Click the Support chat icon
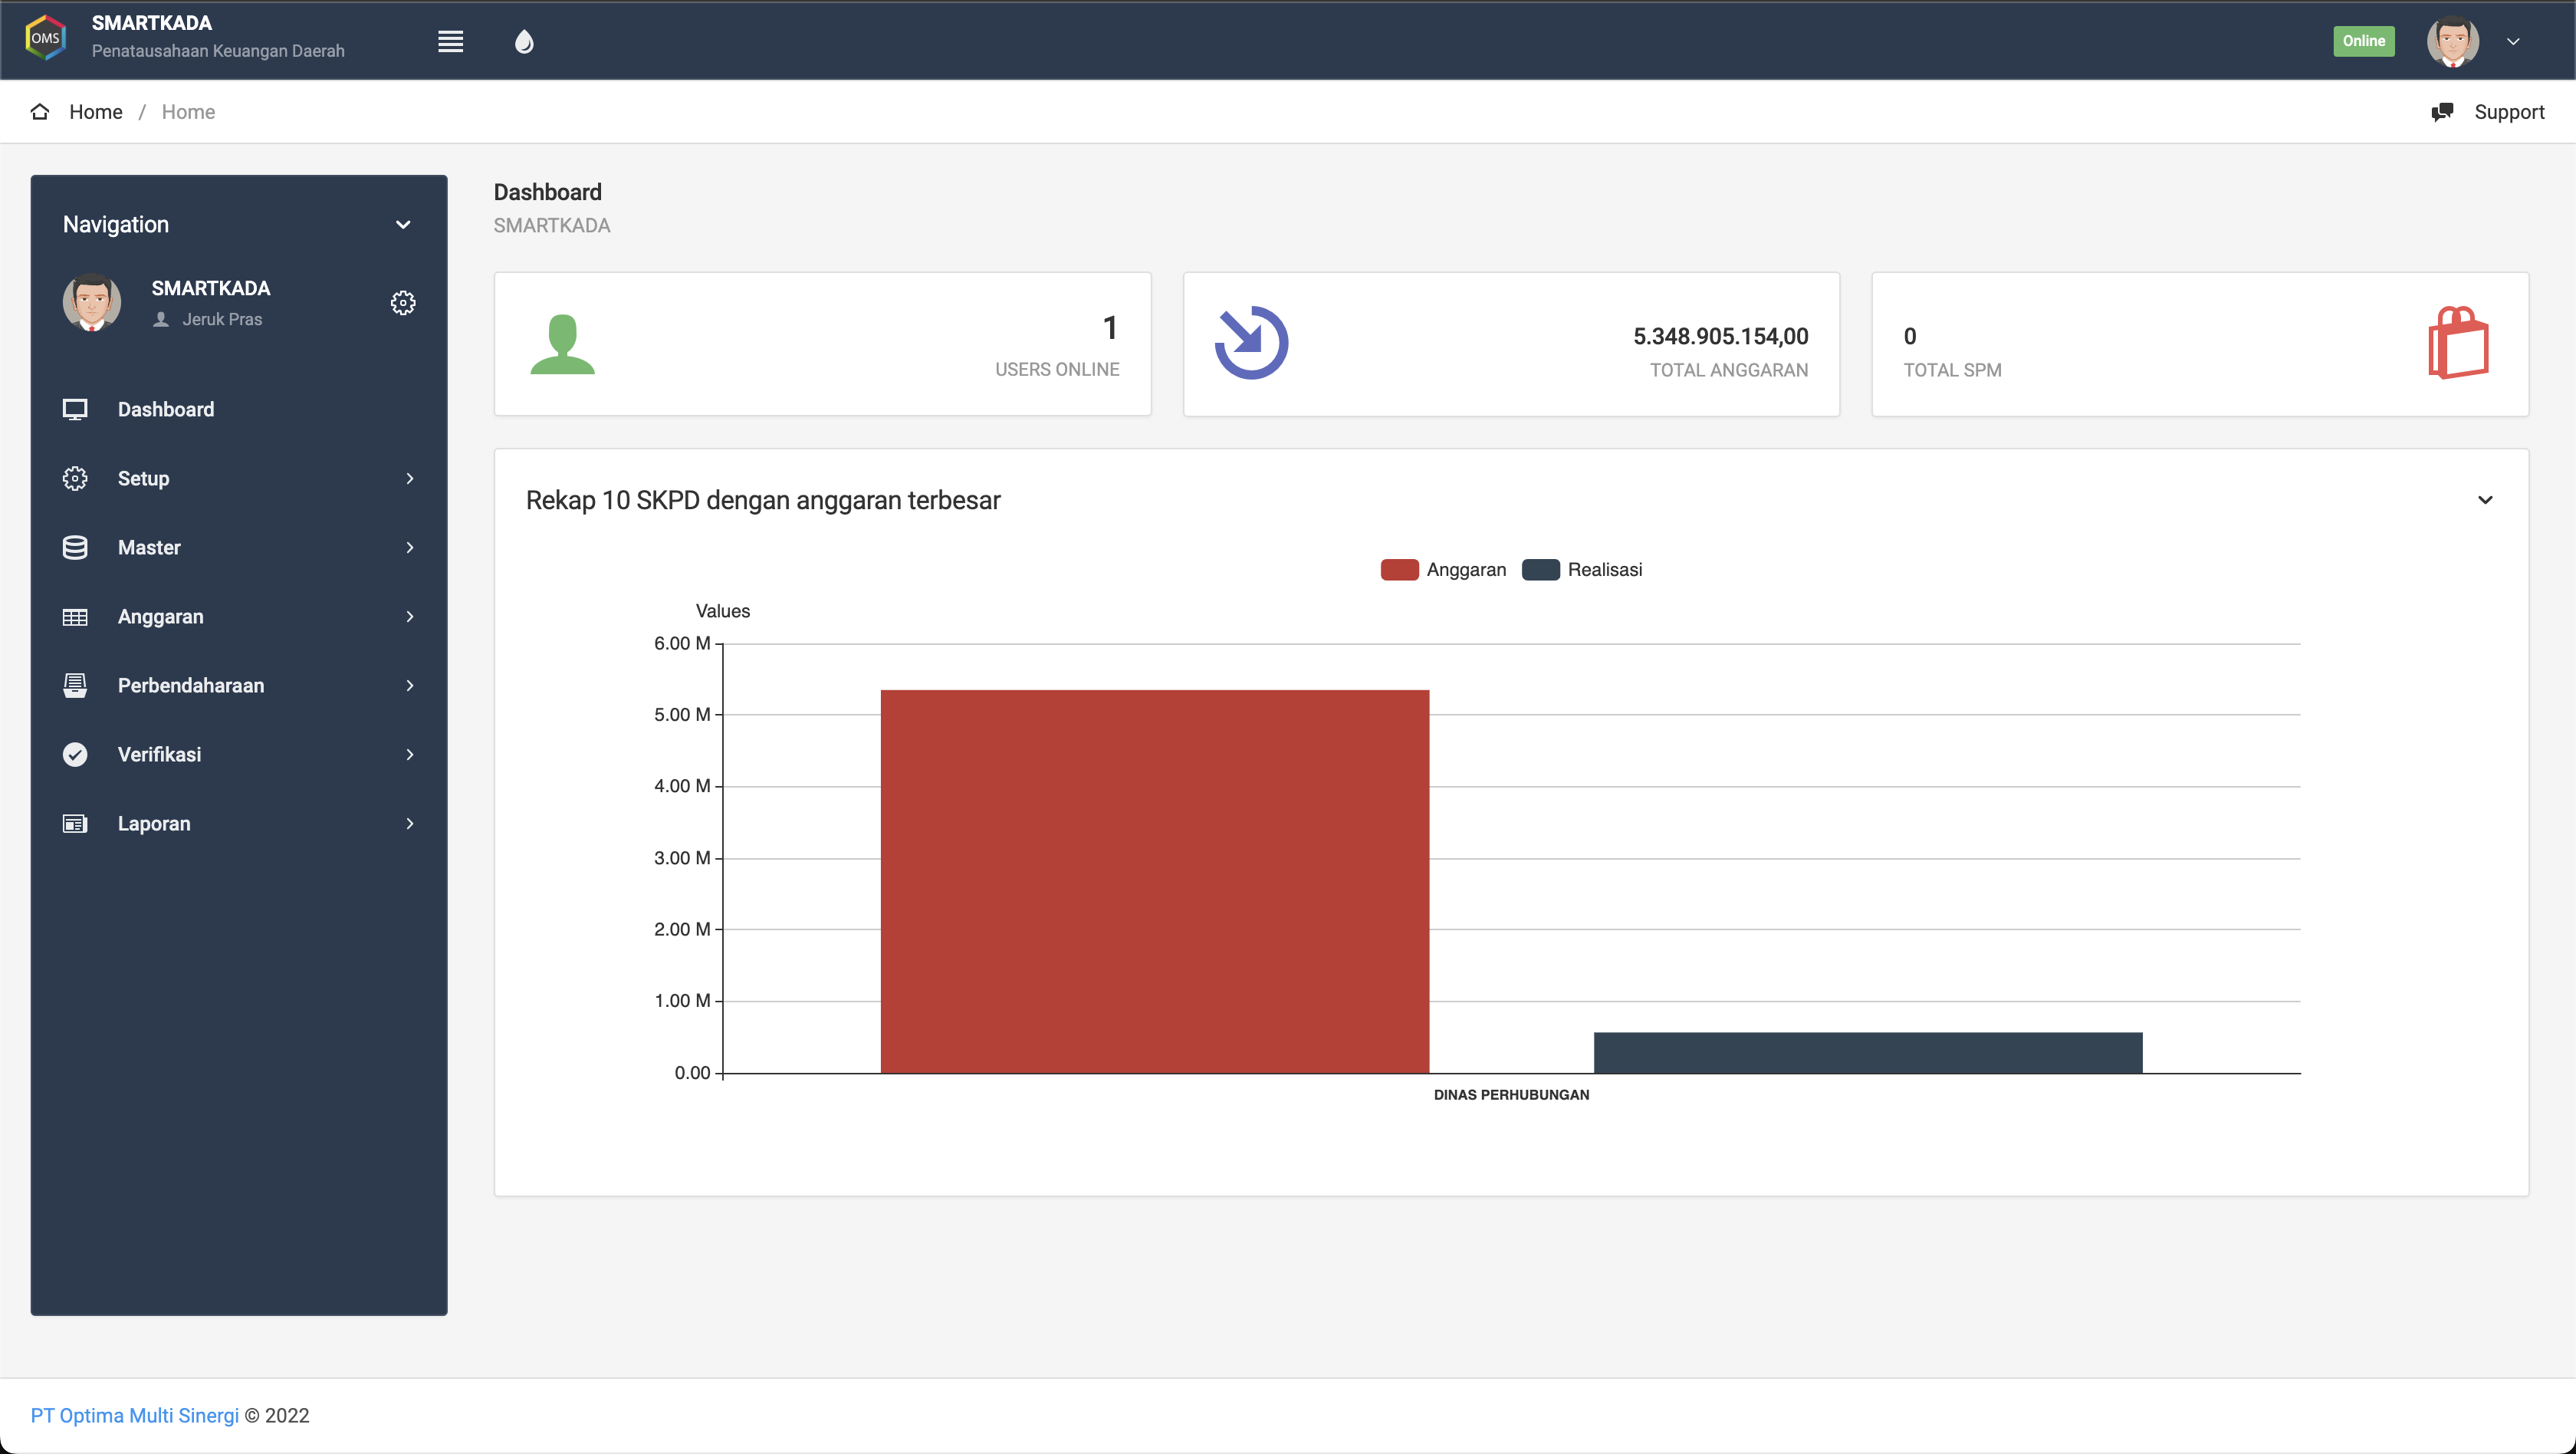 point(2442,112)
